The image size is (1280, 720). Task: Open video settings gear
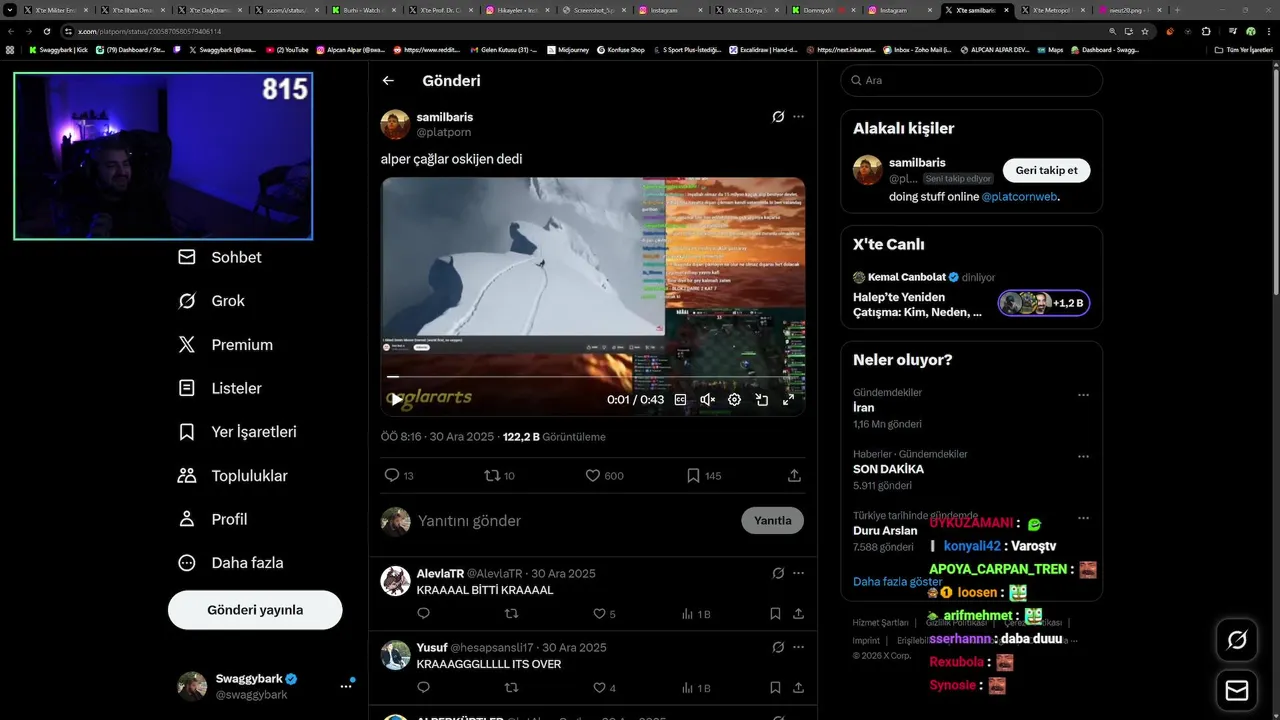tap(734, 399)
